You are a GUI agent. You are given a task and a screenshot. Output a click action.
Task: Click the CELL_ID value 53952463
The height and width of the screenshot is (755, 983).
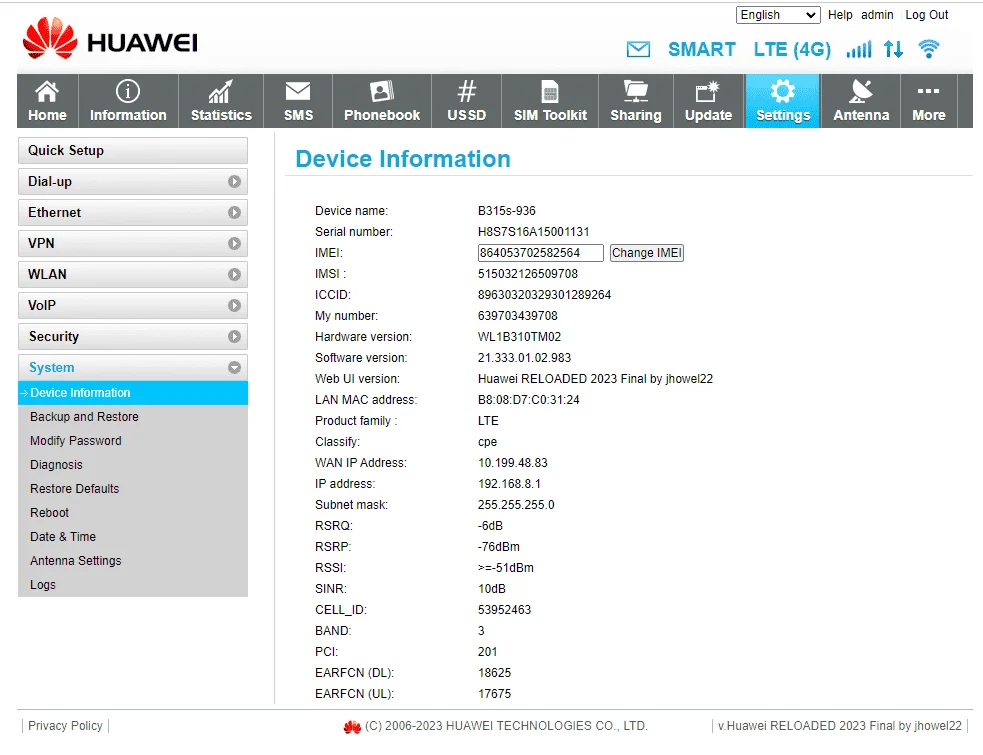point(504,610)
